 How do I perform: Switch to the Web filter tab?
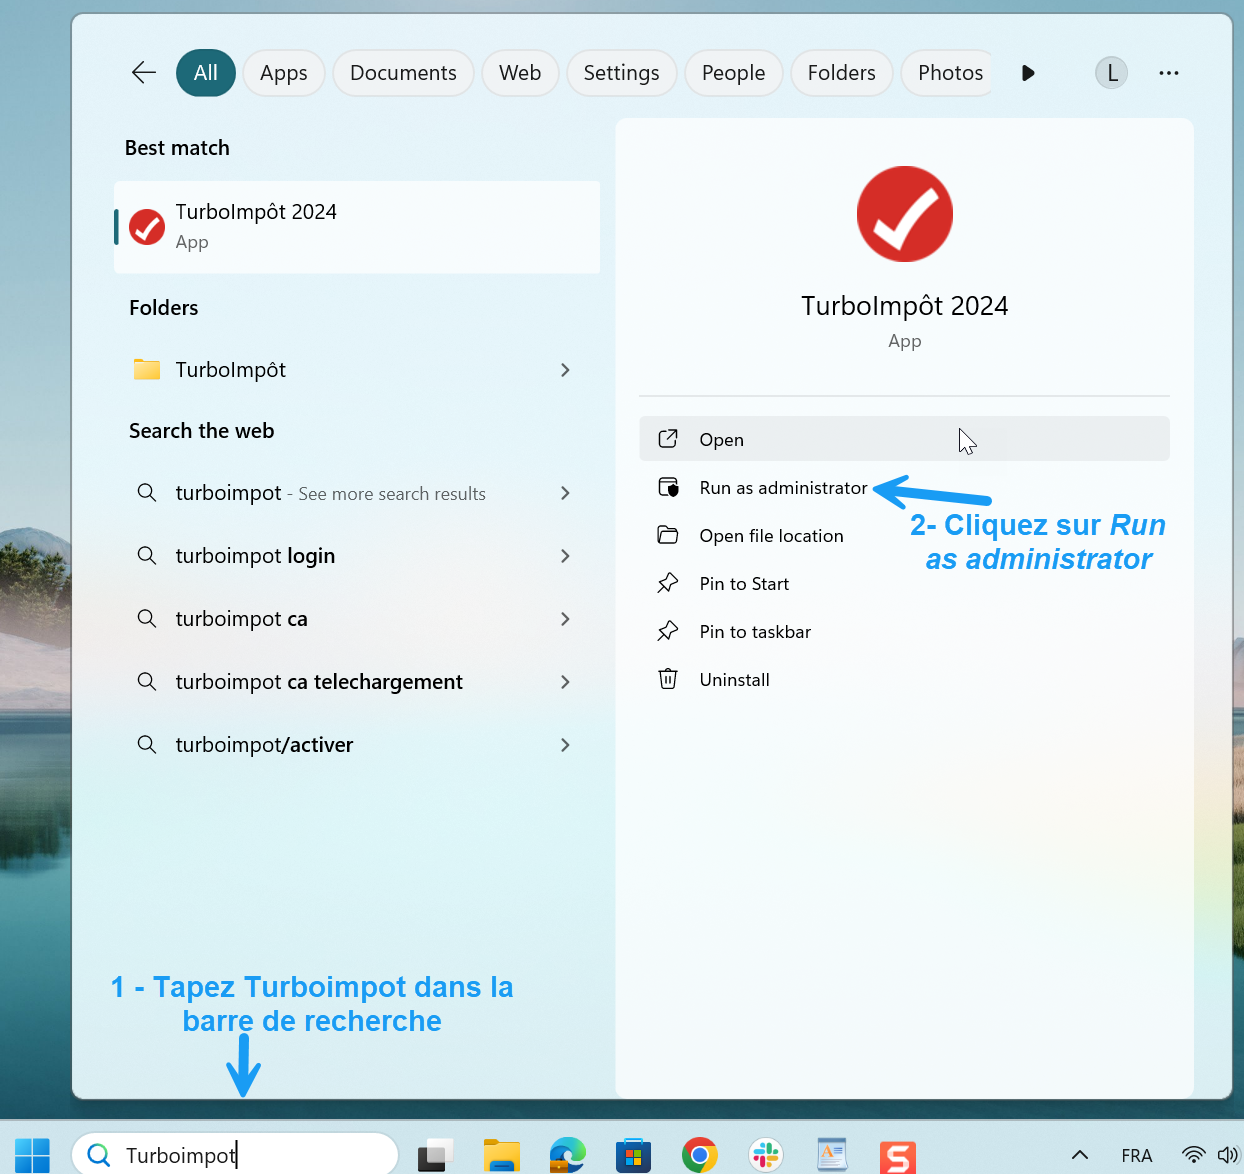520,73
